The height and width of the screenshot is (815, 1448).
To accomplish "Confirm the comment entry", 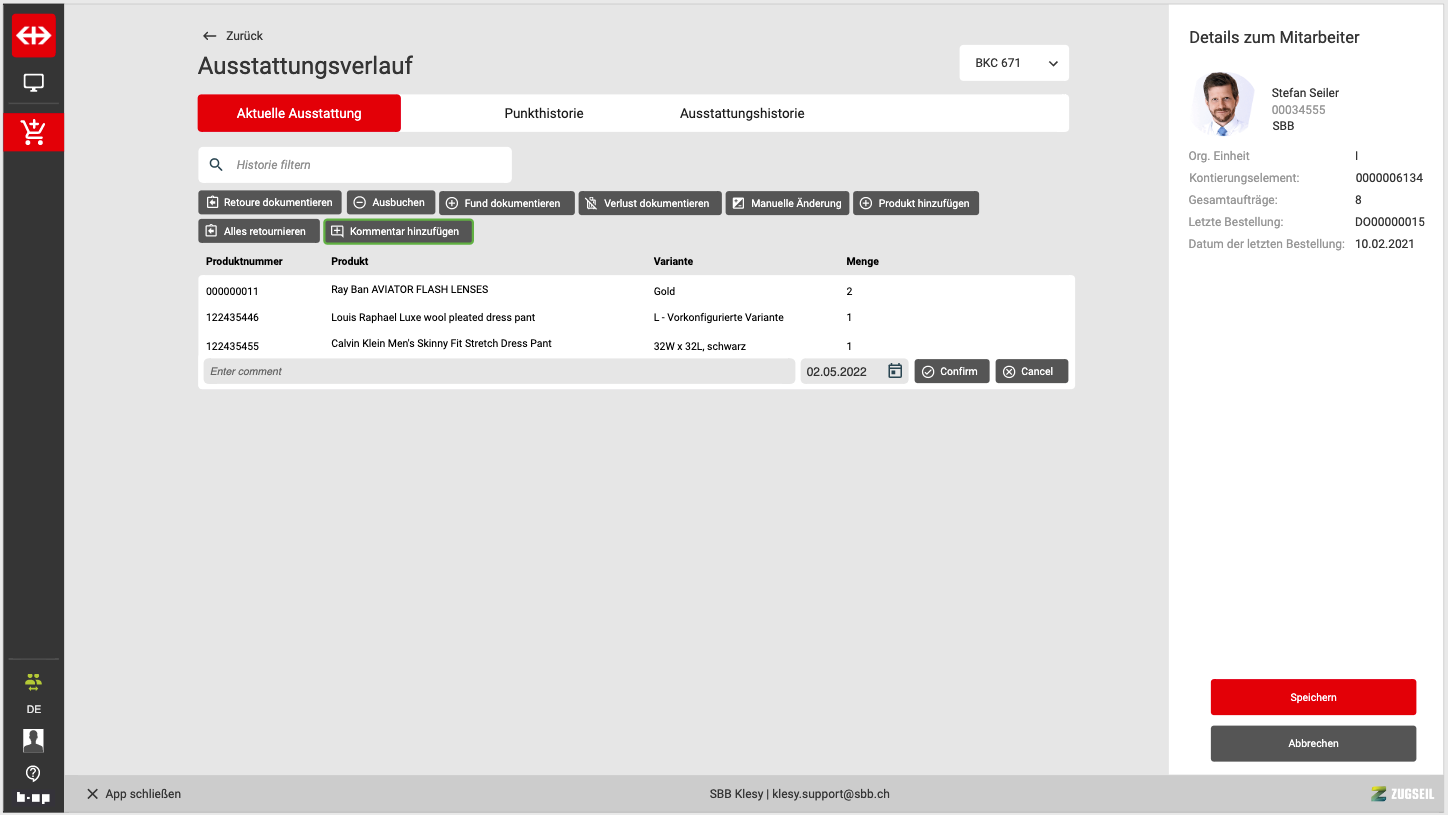I will (951, 371).
